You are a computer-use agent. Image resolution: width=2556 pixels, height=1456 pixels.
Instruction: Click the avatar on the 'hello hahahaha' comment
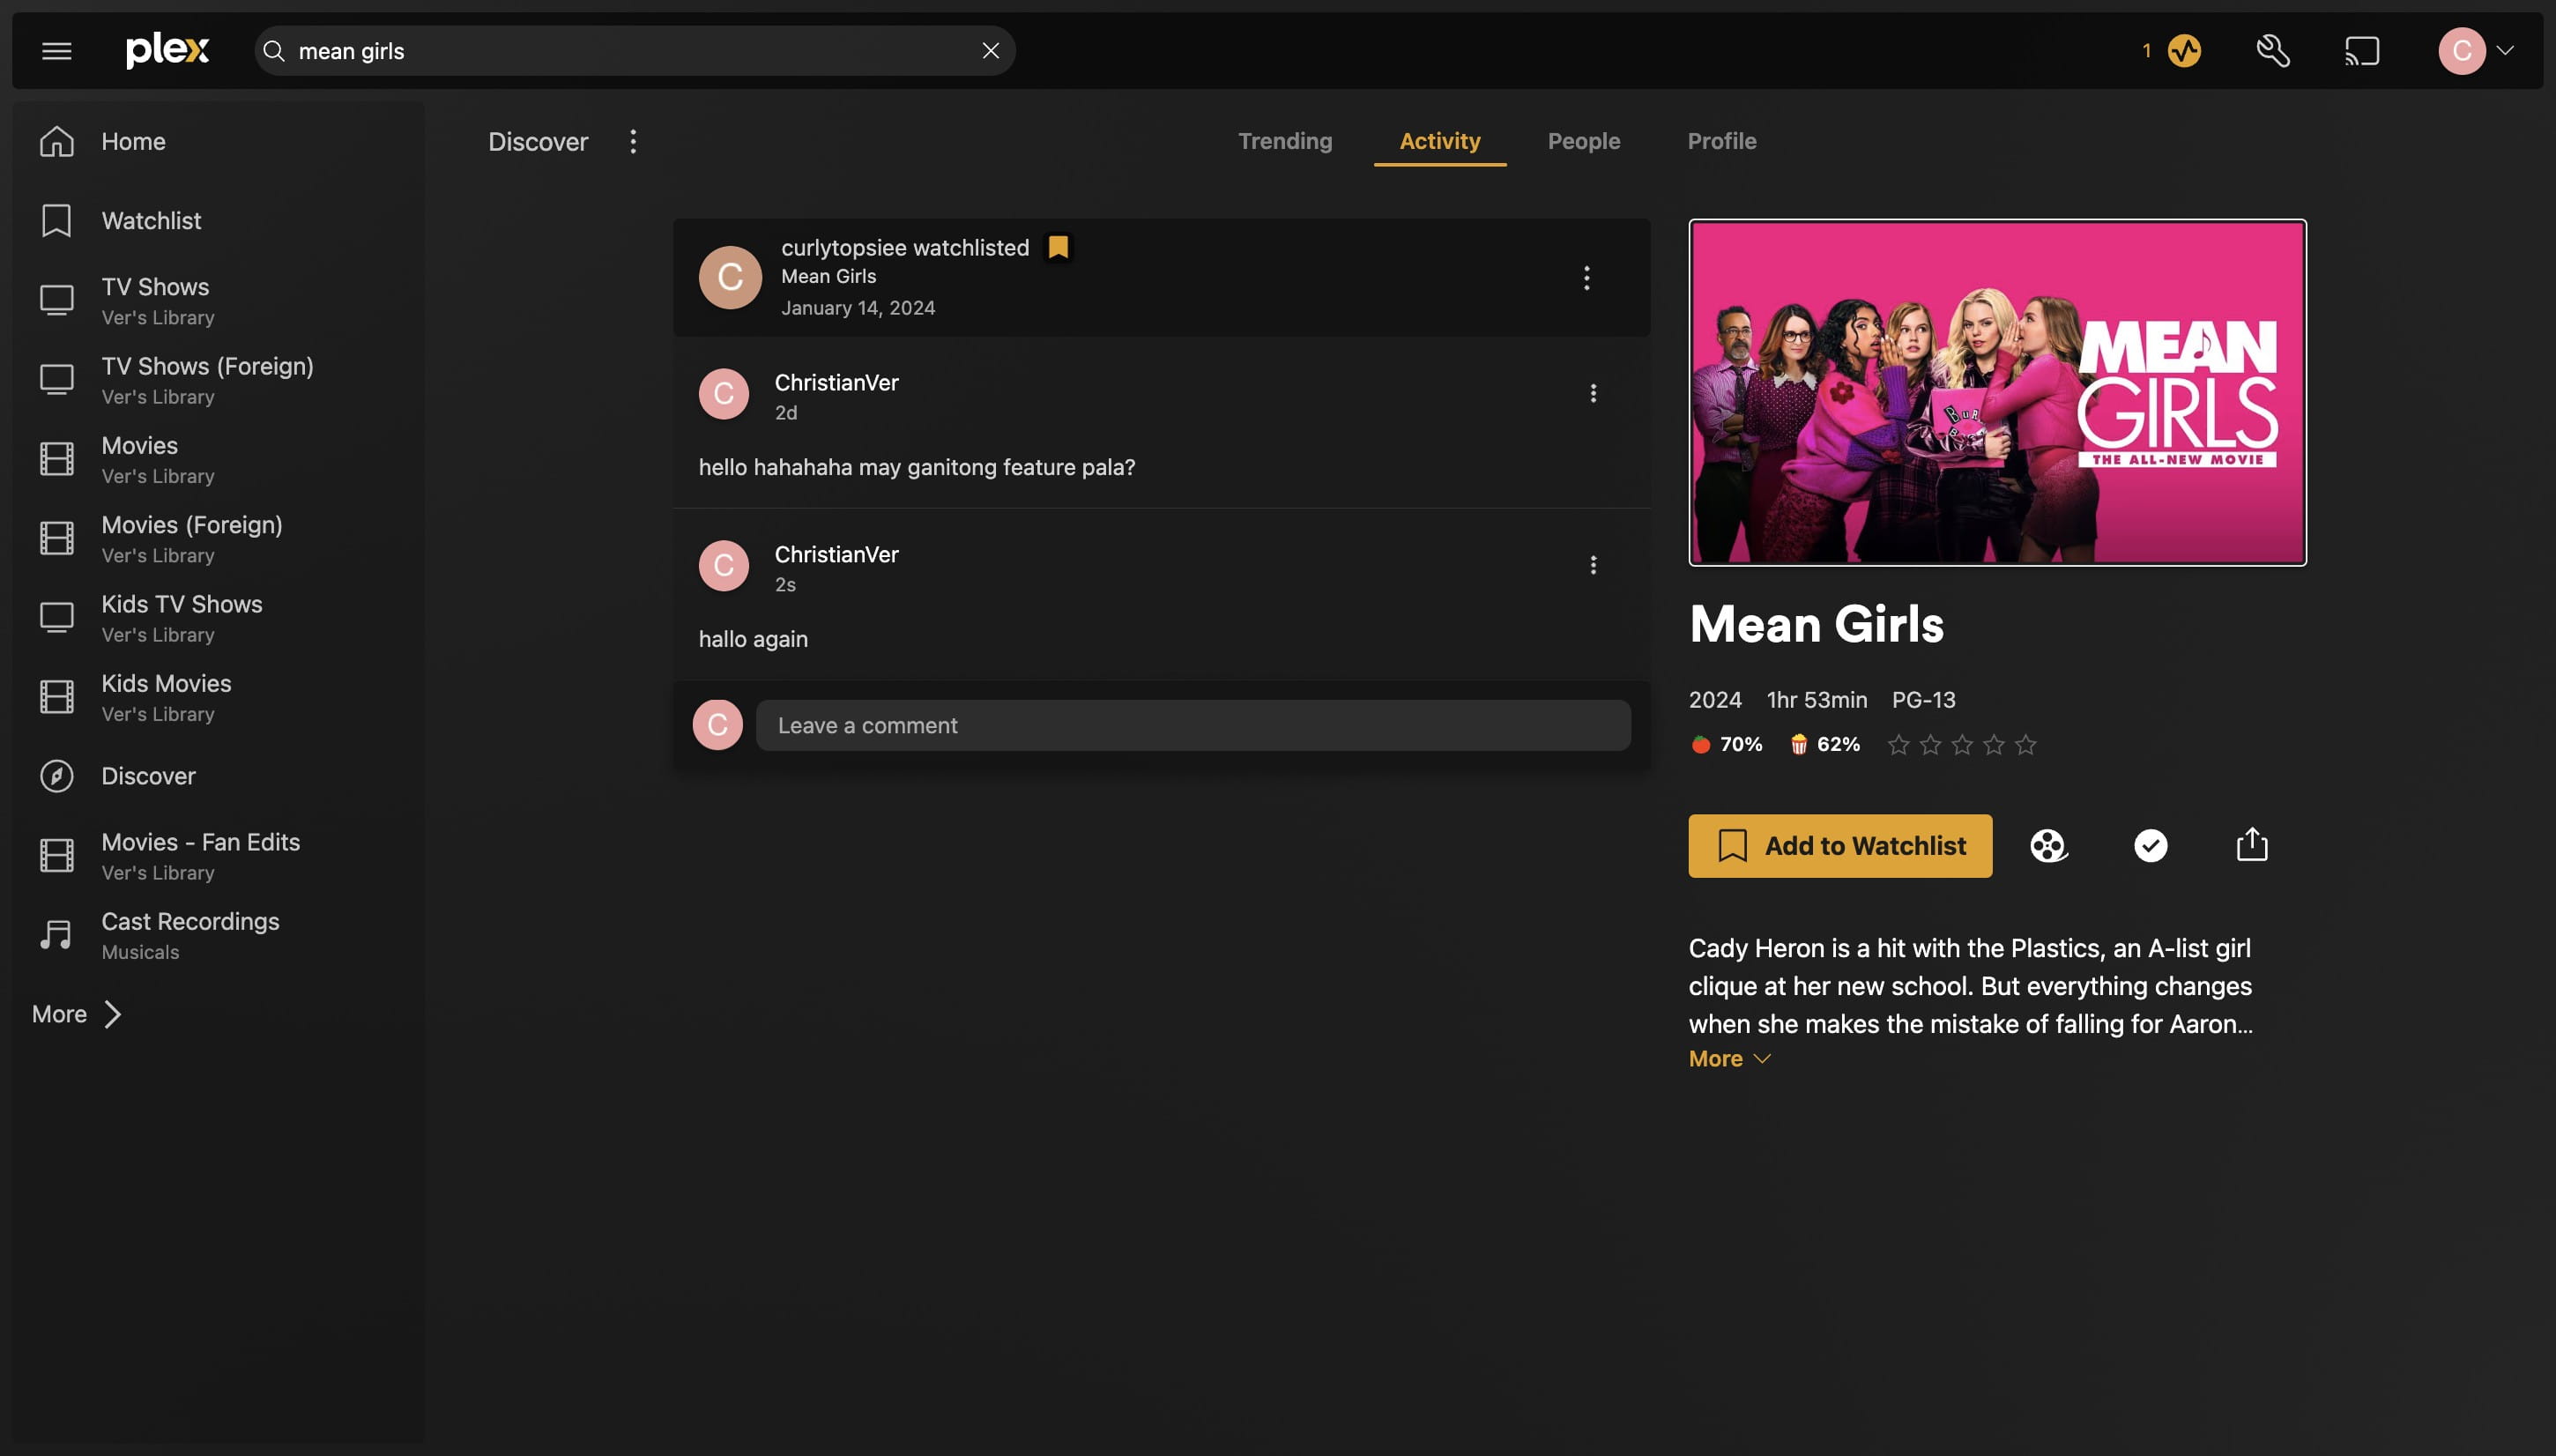point(724,394)
